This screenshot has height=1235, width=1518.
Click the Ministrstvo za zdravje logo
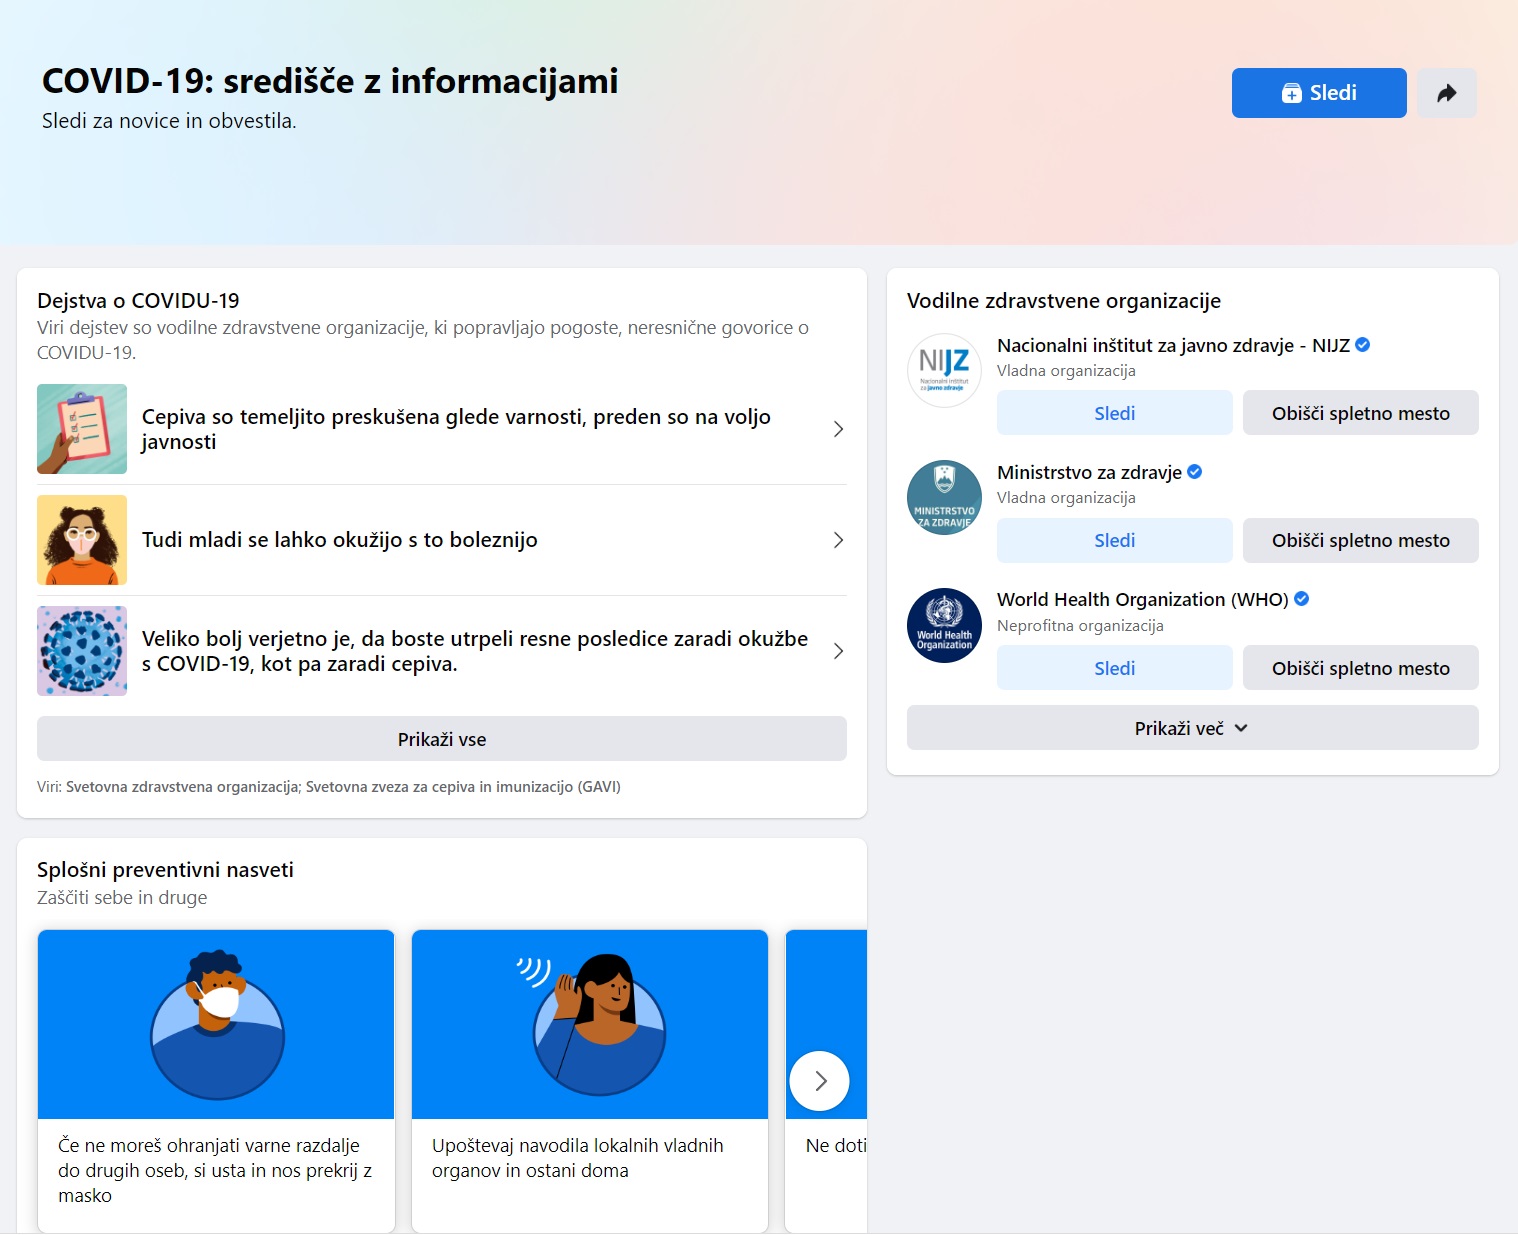coord(944,497)
